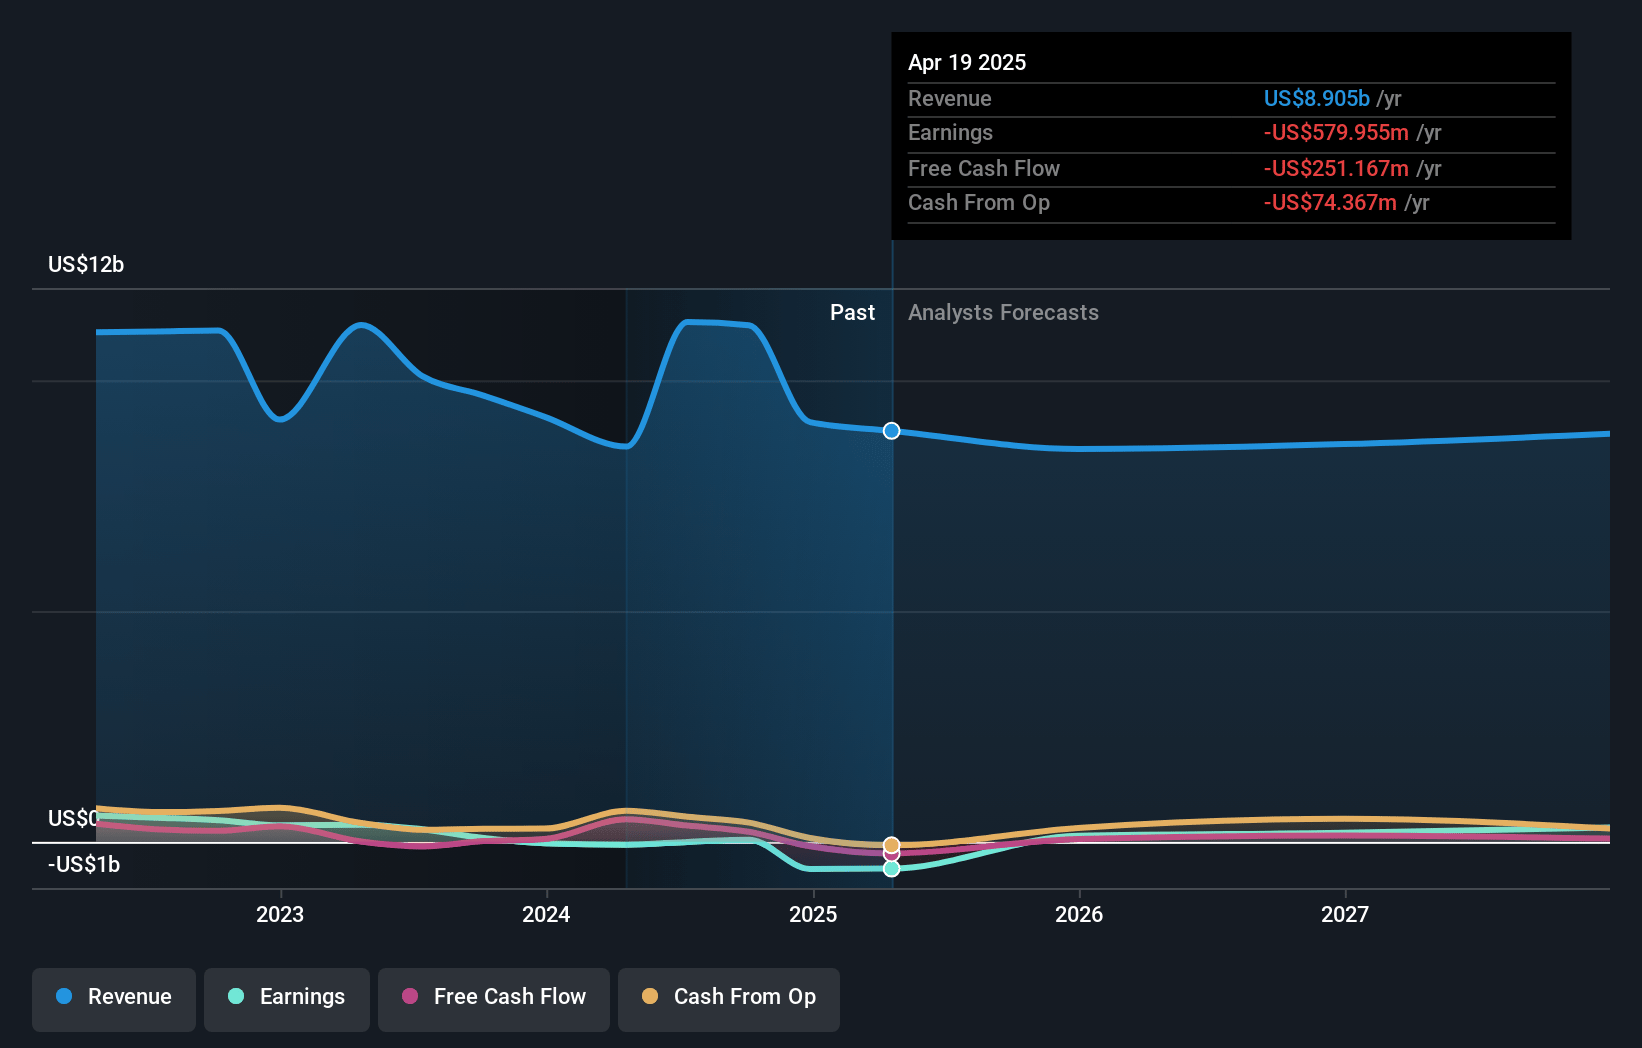This screenshot has height=1048, width=1642.
Task: Click the Revenue row label in tooltip
Action: point(950,99)
